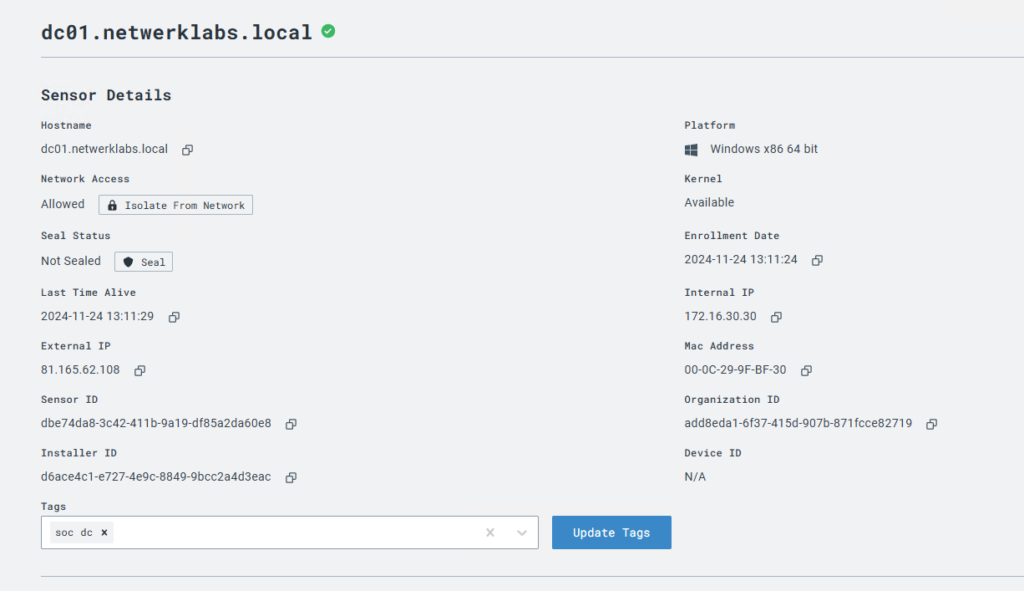Screen dimensions: 1024x591
Task: Click the shield icon on Seal button
Action: point(128,262)
